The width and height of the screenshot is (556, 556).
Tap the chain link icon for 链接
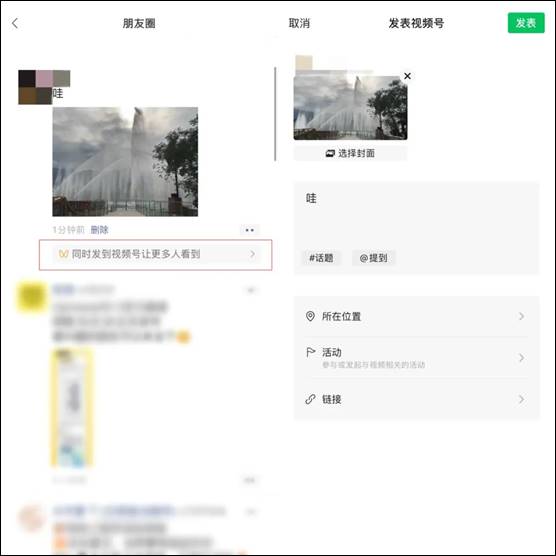pyautogui.click(x=310, y=399)
